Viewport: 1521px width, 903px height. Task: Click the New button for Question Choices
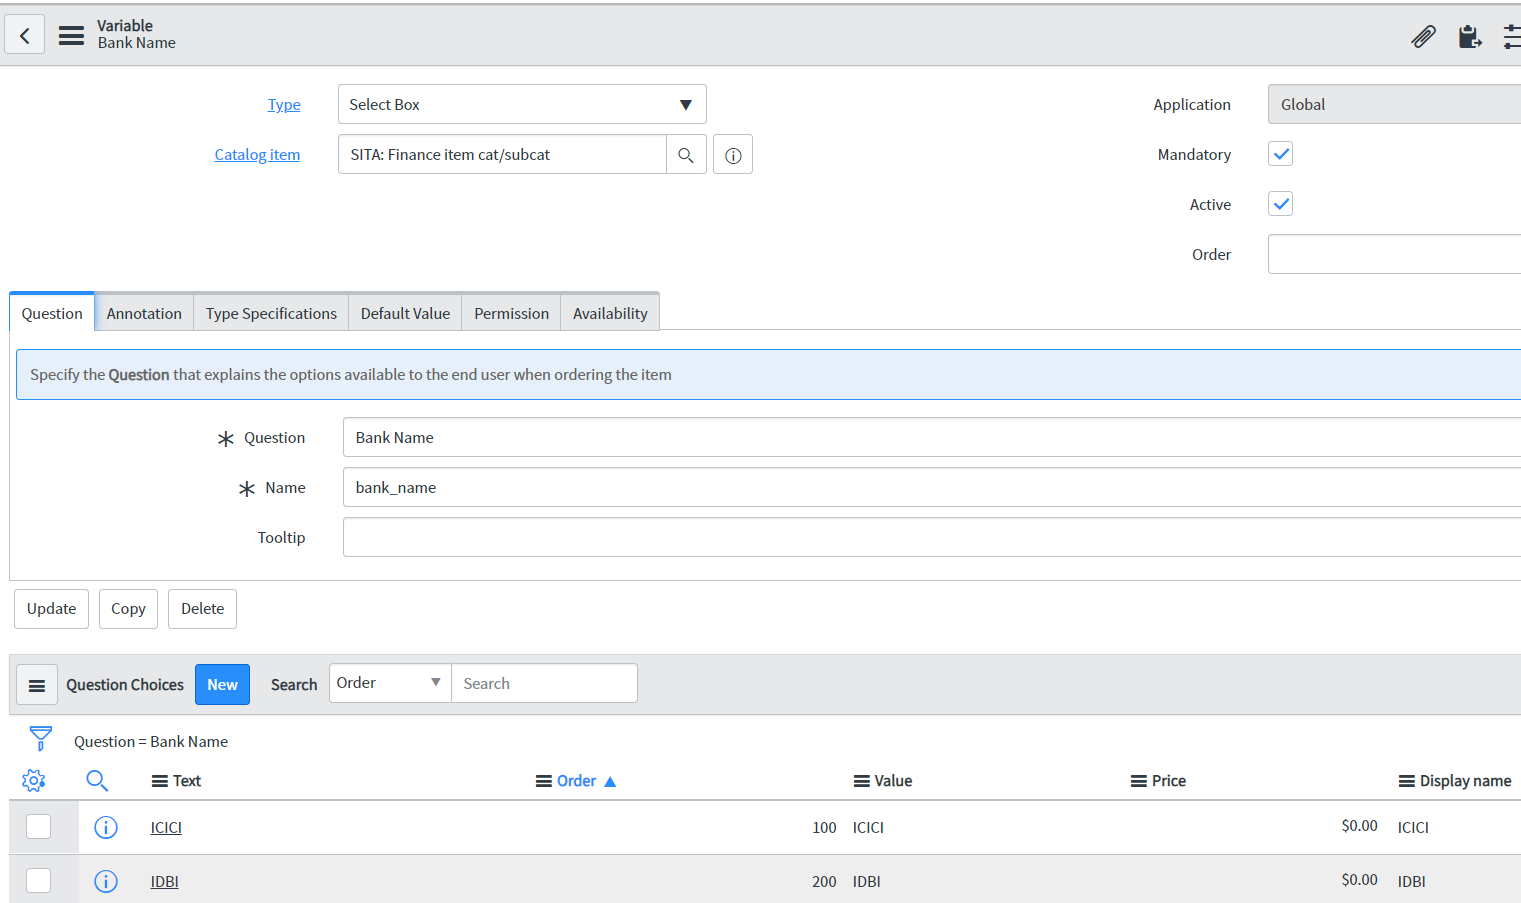tap(222, 684)
